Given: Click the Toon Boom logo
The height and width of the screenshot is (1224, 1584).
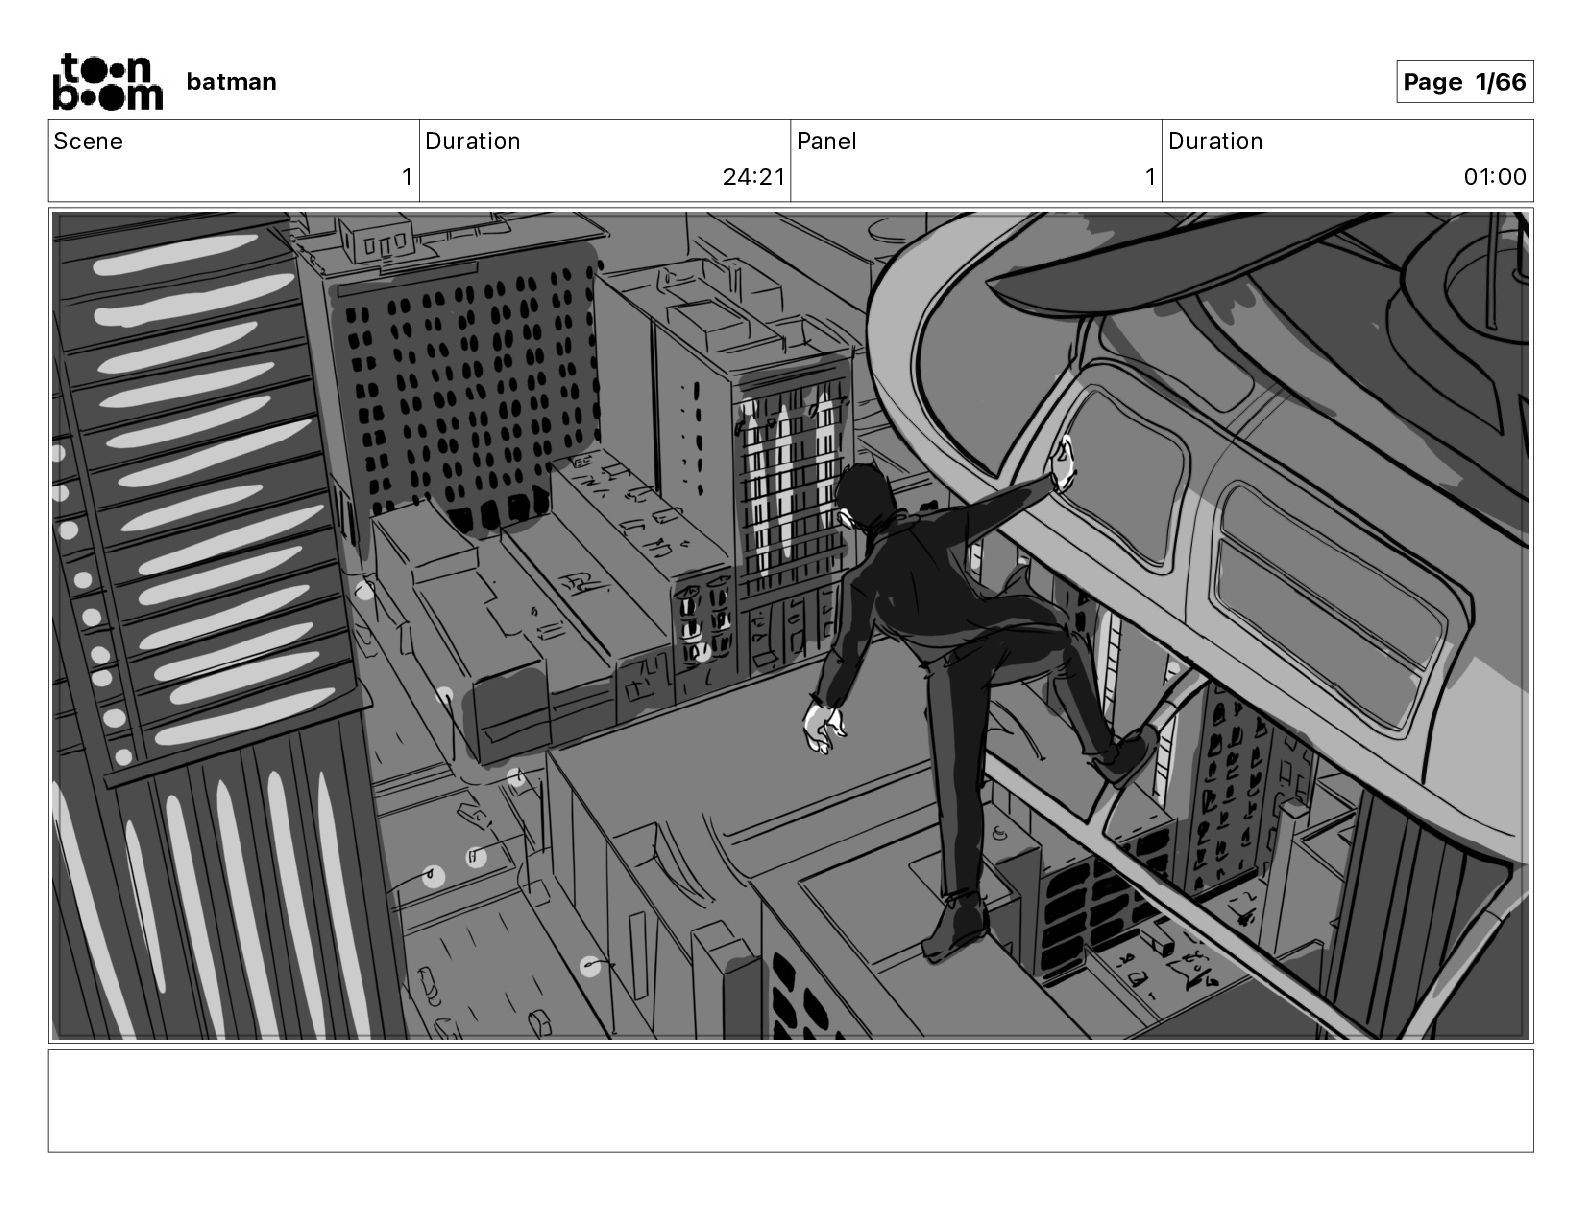Looking at the screenshot, I should click(107, 82).
